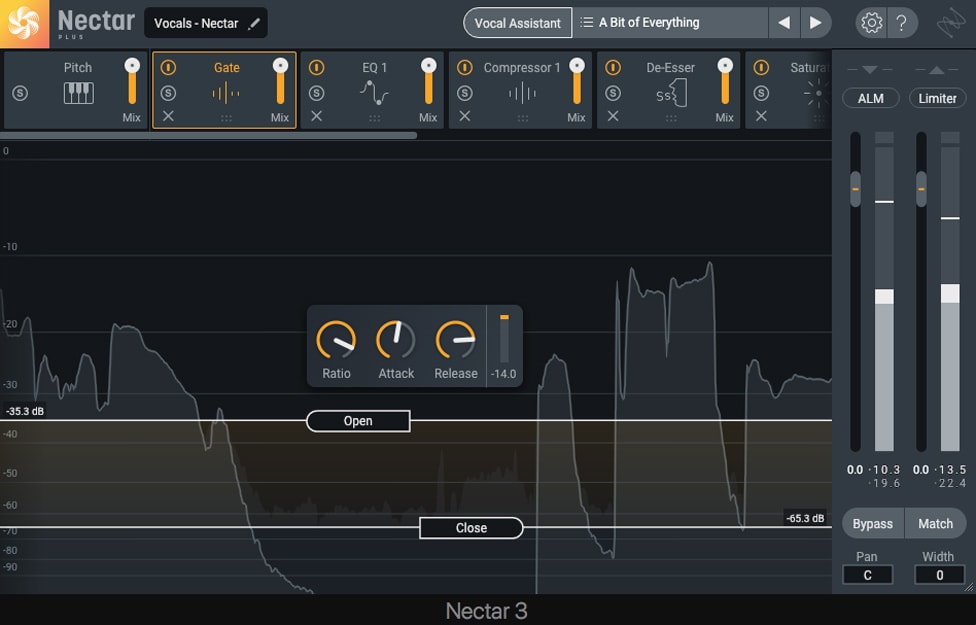Solo the De-Esser module

point(612,93)
